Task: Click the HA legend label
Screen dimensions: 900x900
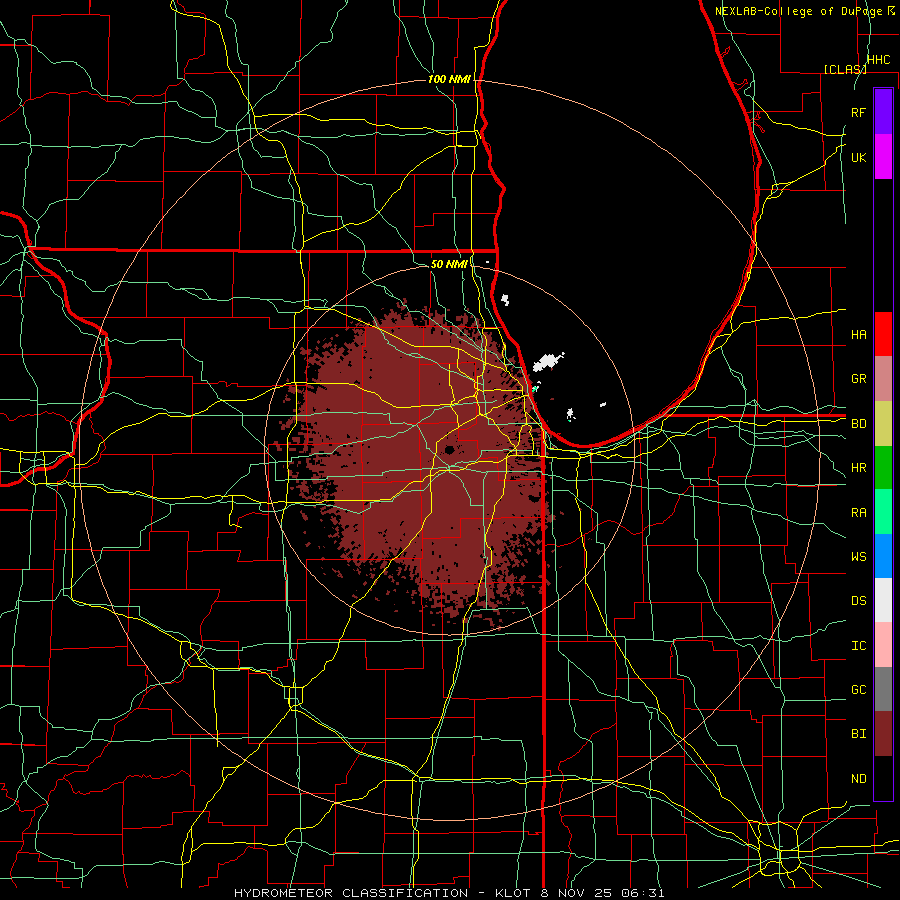Action: [x=858, y=334]
